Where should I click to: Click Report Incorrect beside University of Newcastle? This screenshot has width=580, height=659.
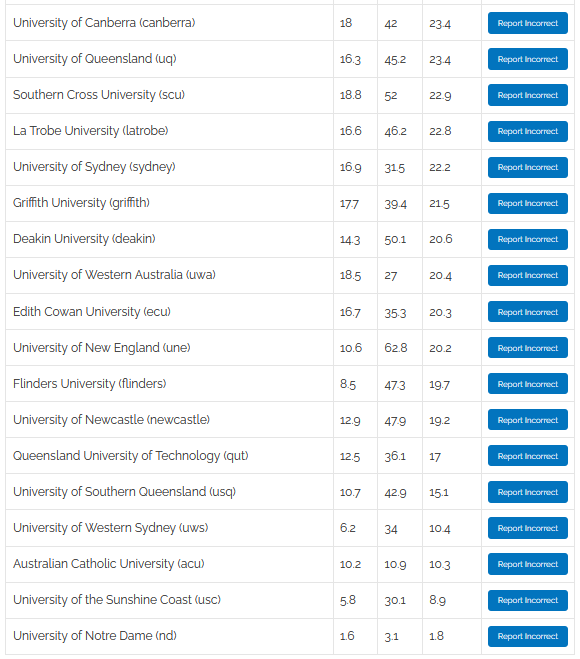pos(527,420)
